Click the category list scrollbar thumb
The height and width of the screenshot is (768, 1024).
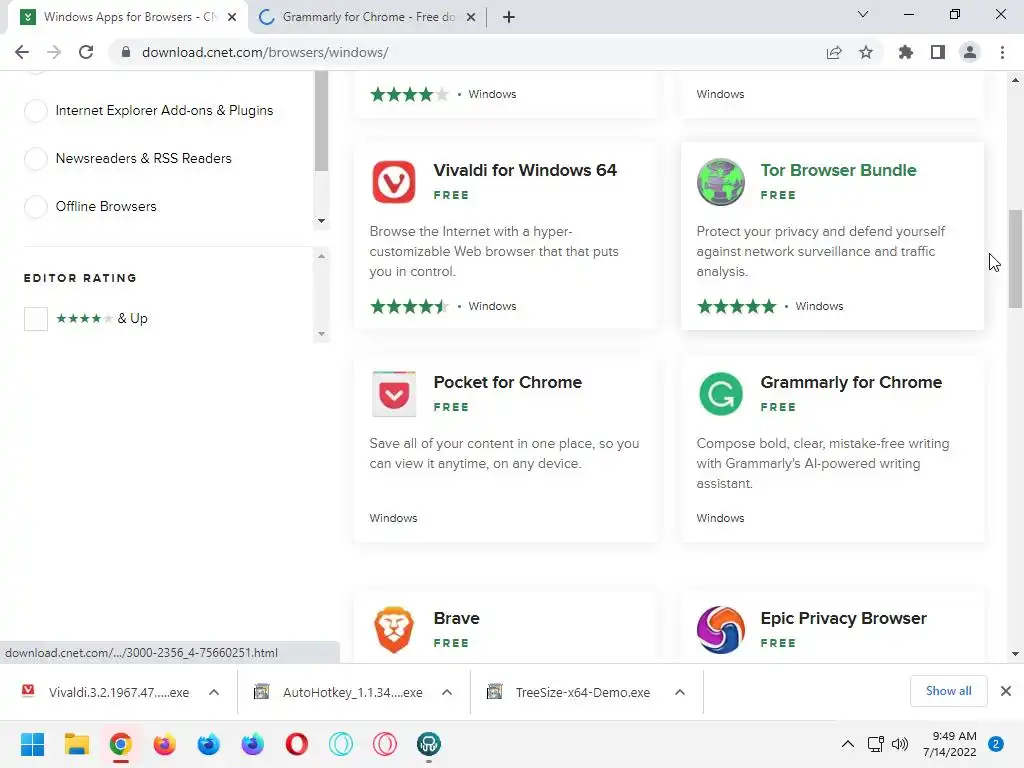pyautogui.click(x=321, y=121)
